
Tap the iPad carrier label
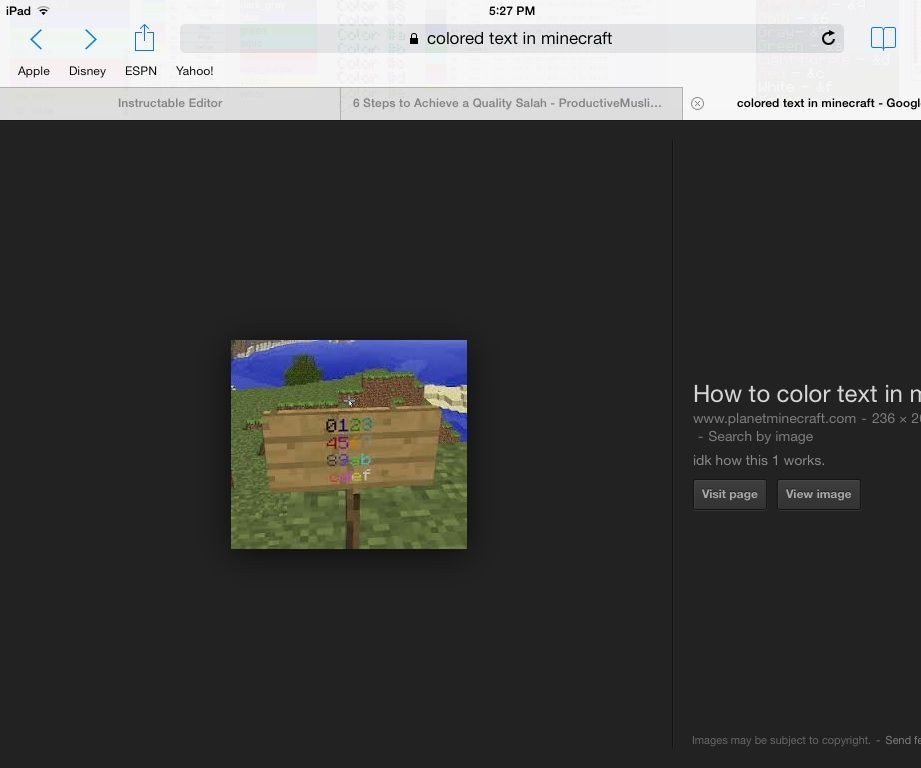click(18, 11)
